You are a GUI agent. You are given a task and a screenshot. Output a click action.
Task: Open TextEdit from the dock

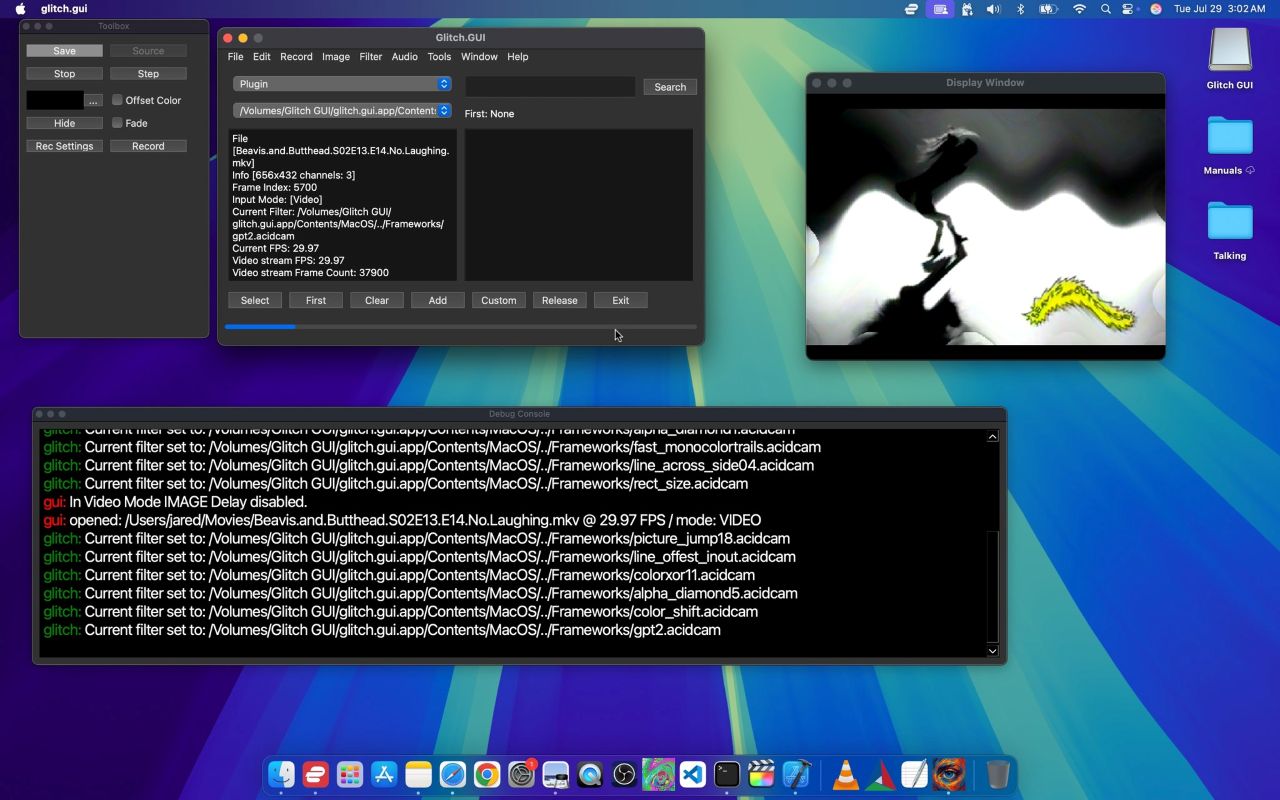[x=915, y=774]
